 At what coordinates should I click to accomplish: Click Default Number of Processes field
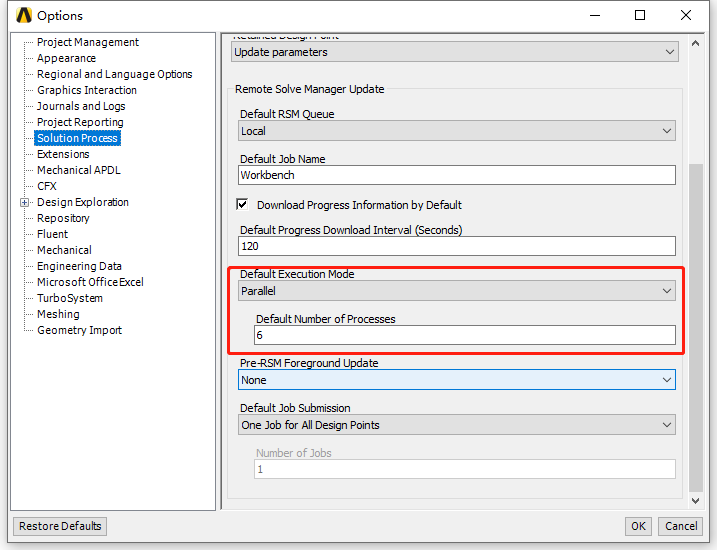coord(465,335)
